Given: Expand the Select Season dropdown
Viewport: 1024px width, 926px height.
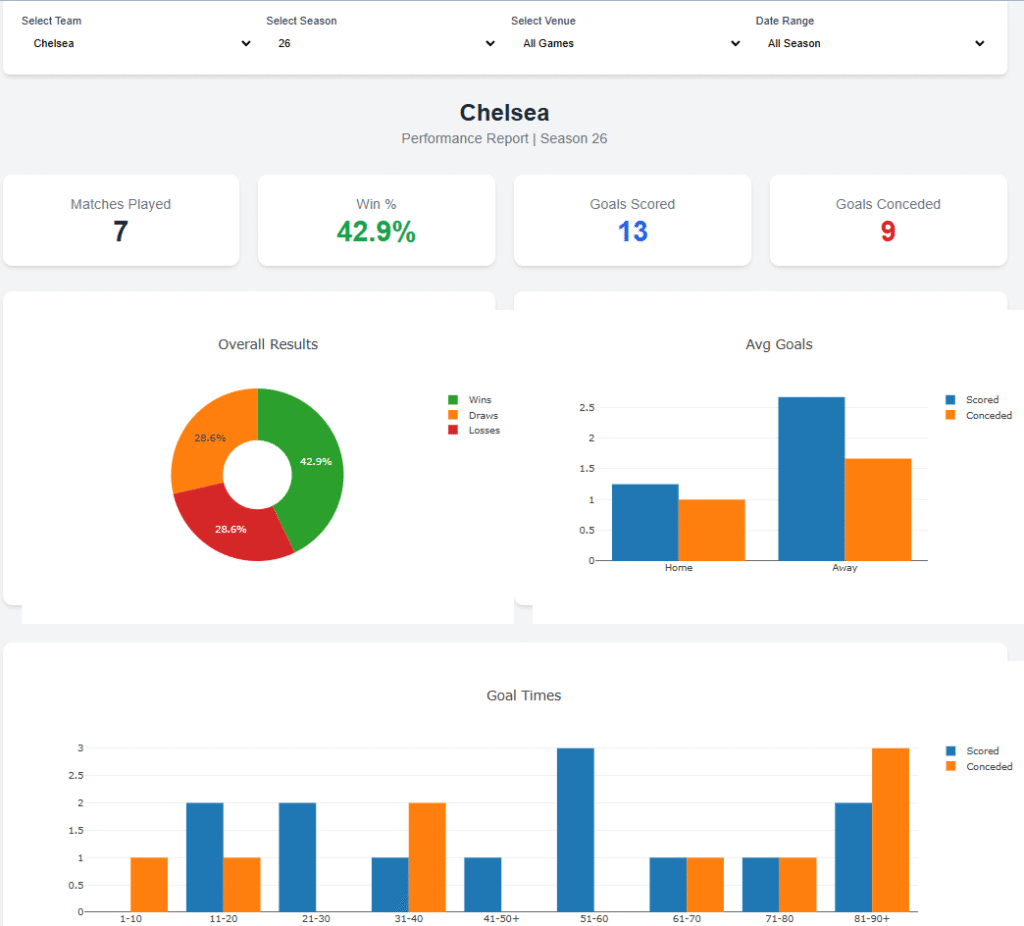Looking at the screenshot, I should (x=384, y=44).
